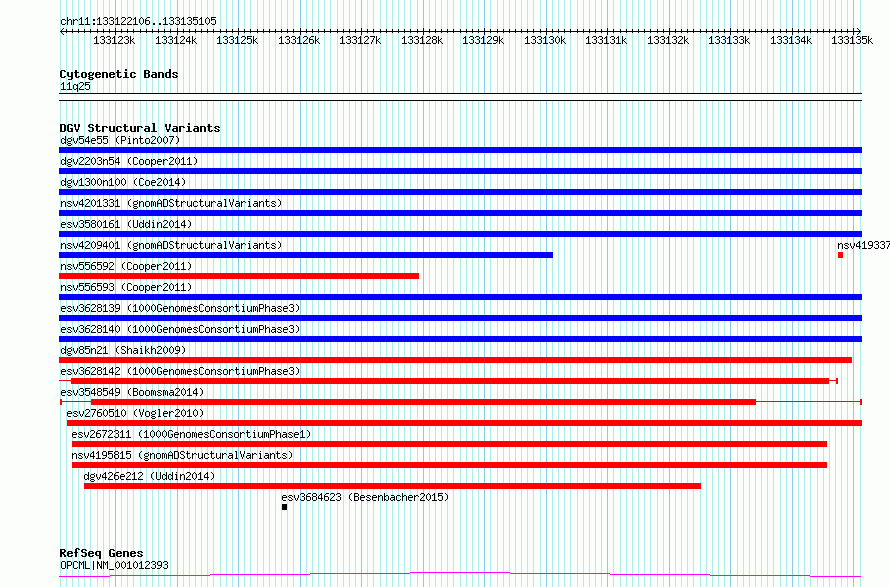
Task: Open esv3628142 (1000GenomesConsortiumPhase3) label
Action: pyautogui.click(x=180, y=371)
